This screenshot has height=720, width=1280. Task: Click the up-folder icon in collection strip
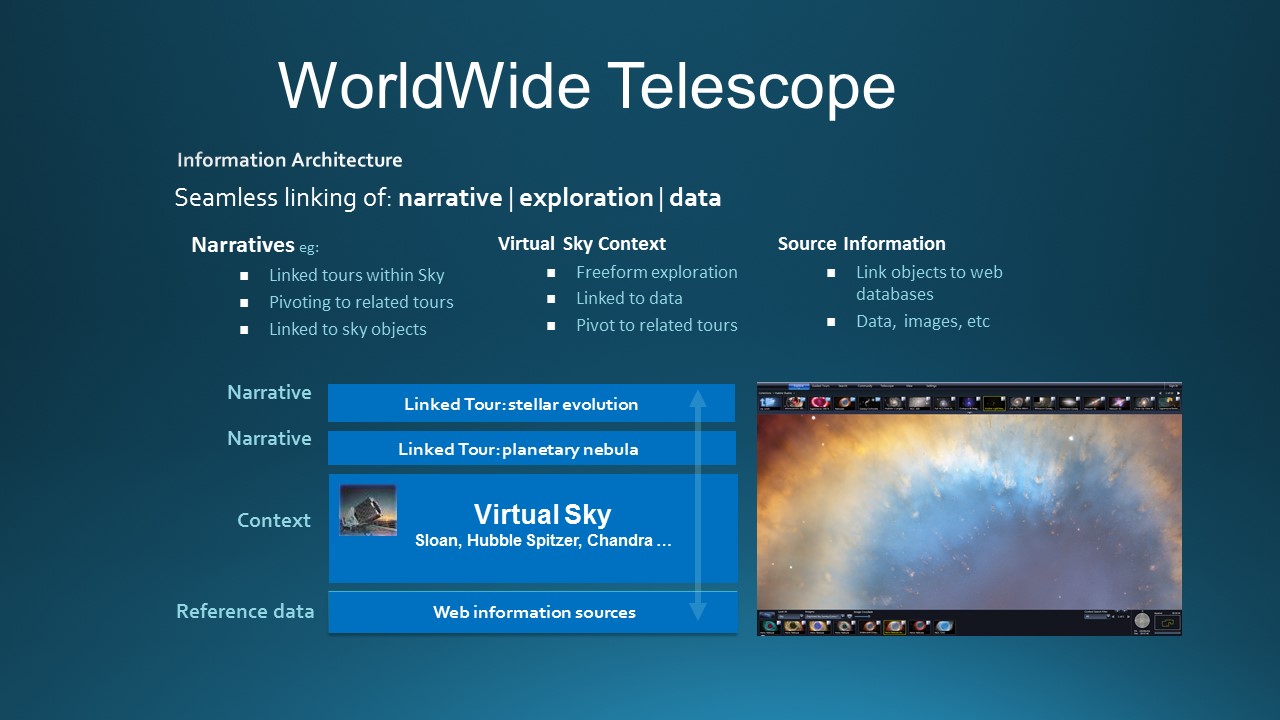[x=770, y=402]
